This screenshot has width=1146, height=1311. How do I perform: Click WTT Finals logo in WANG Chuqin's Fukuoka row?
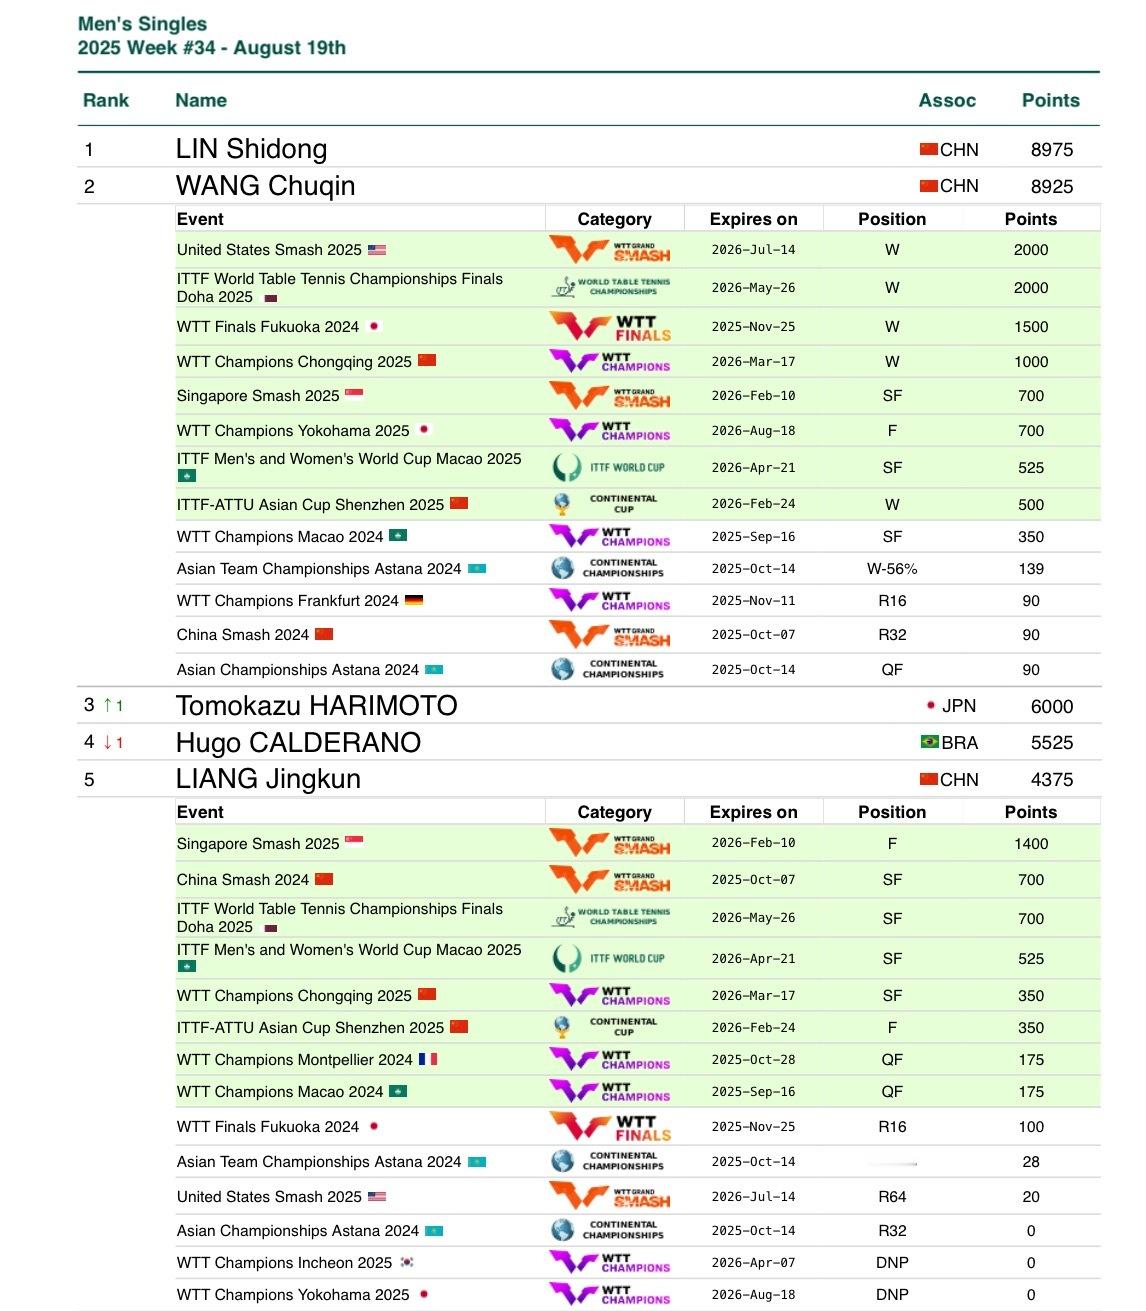610,327
